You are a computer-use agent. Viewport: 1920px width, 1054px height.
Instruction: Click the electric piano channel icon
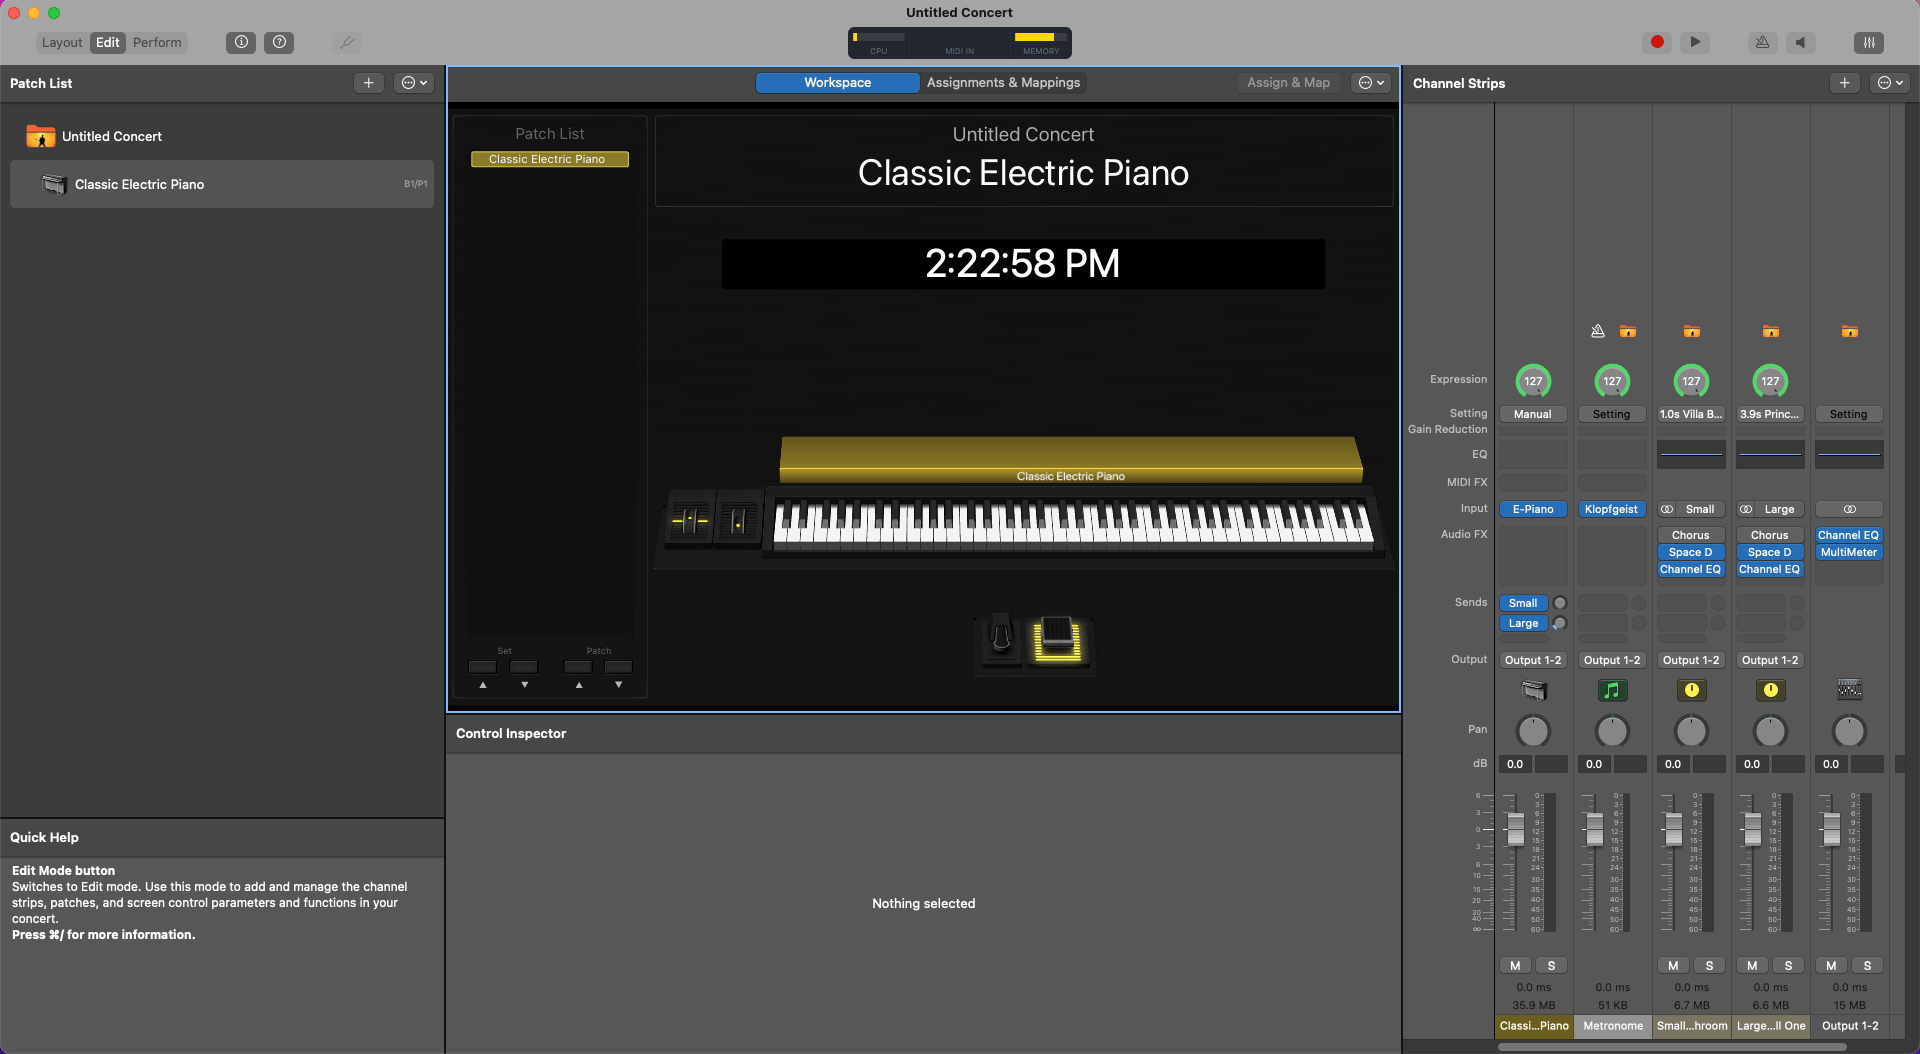tap(1533, 690)
